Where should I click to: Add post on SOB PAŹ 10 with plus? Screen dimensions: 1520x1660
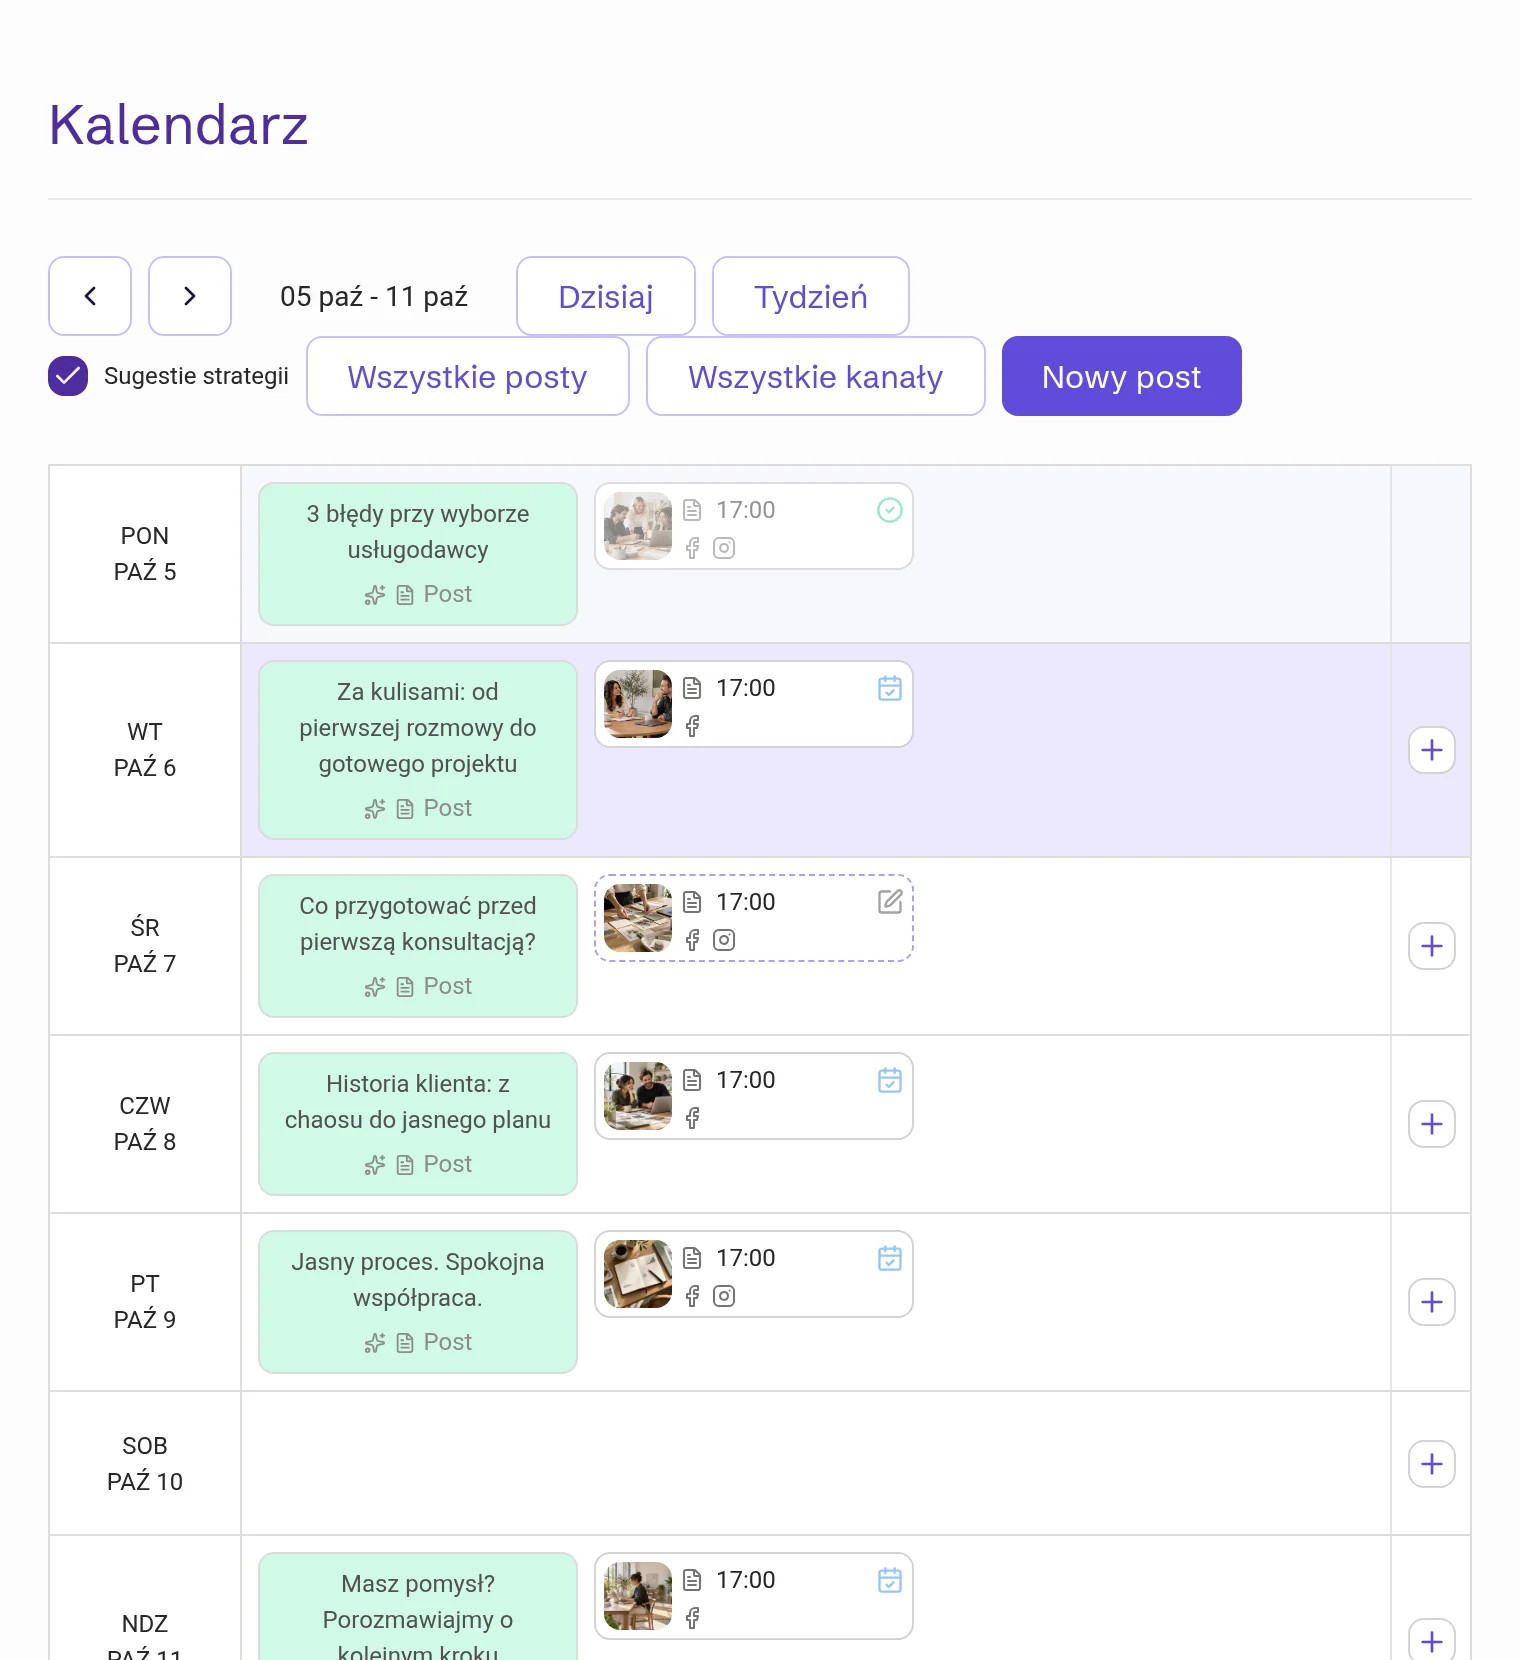pyautogui.click(x=1432, y=1464)
